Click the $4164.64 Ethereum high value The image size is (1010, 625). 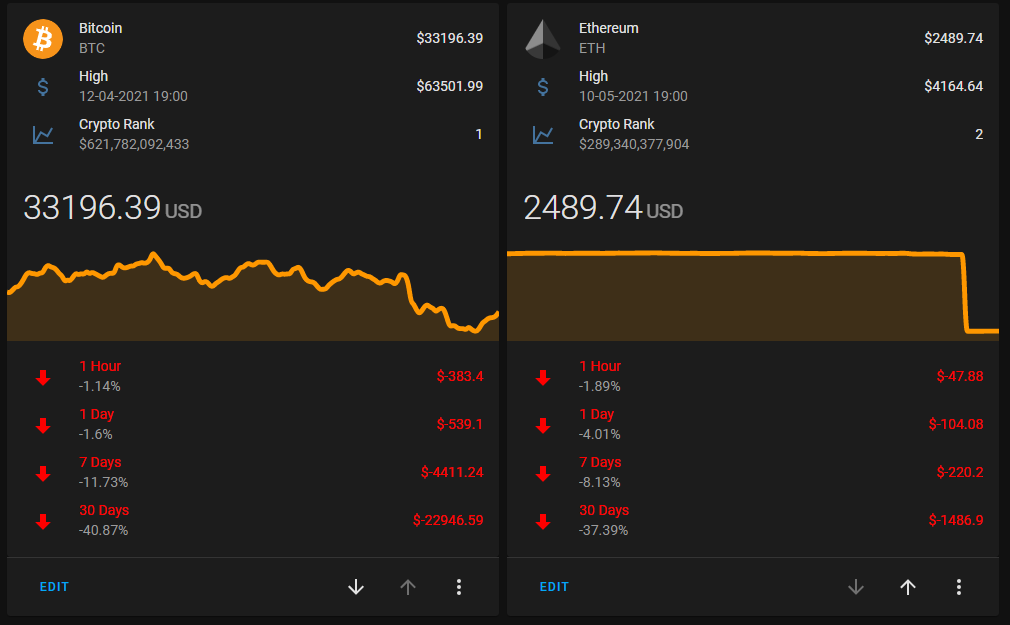point(953,86)
